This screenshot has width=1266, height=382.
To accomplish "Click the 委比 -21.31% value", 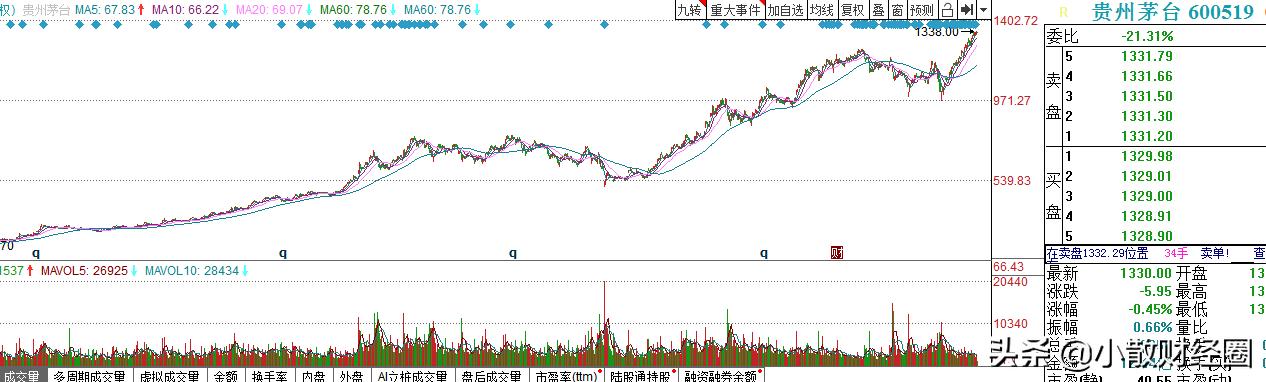I will pyautogui.click(x=1146, y=36).
